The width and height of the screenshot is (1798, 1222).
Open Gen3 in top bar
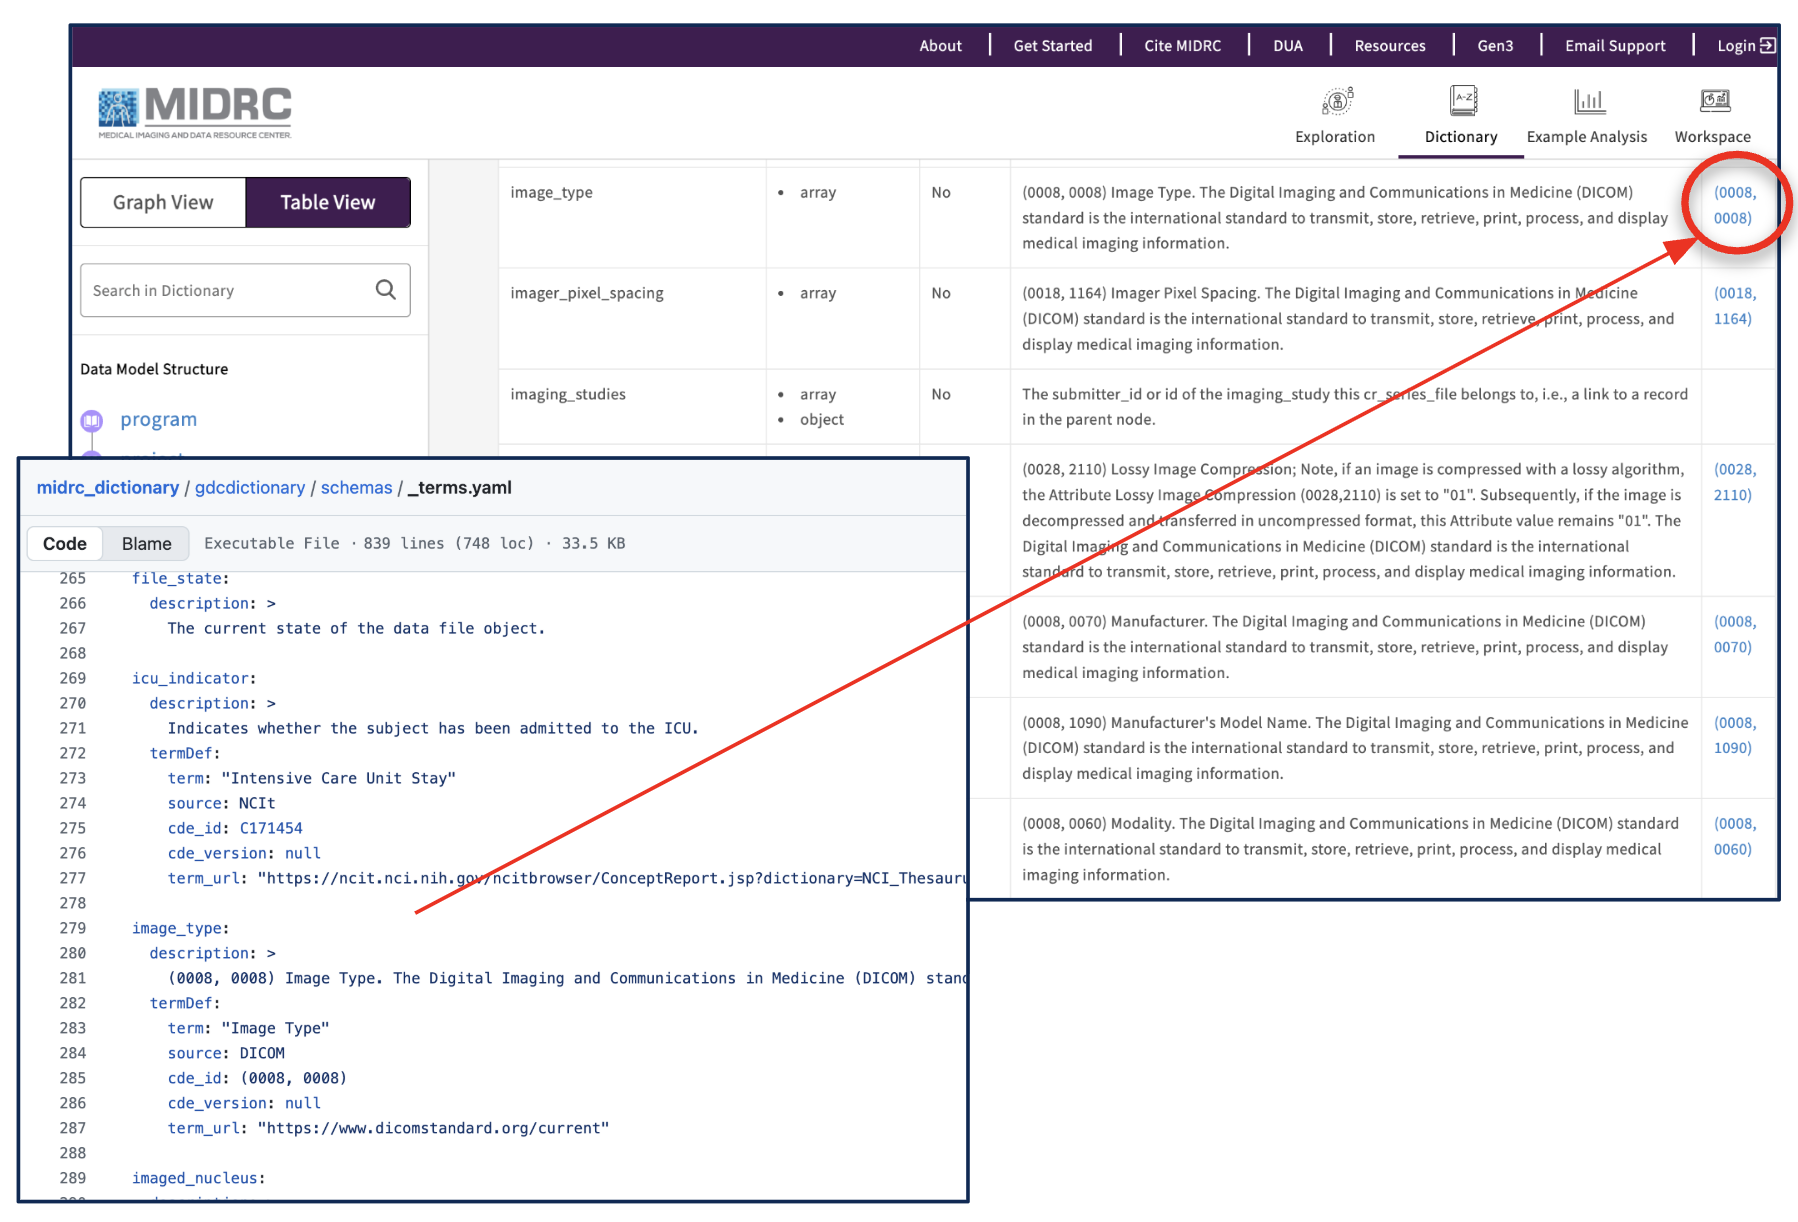[x=1495, y=45]
